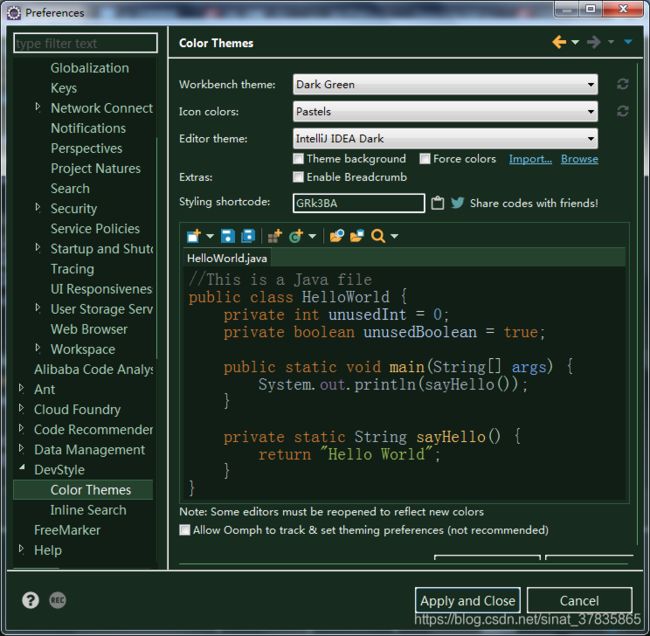Viewport: 650px width, 636px height.
Task: Select Notifications in the tree
Action: click(x=88, y=128)
